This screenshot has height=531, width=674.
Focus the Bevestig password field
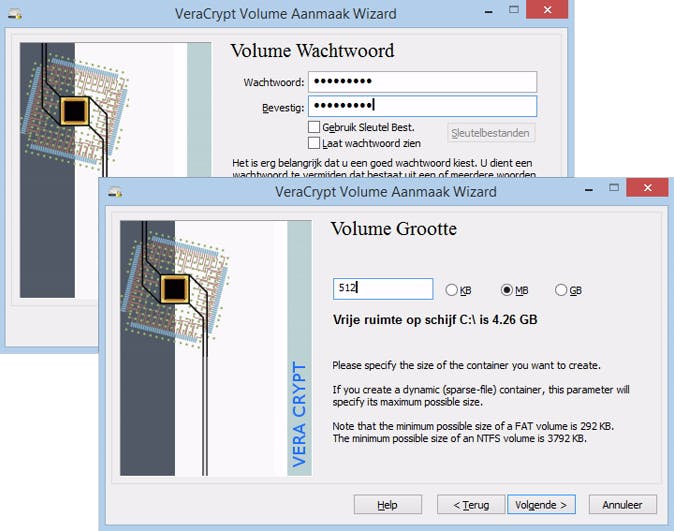(x=423, y=106)
